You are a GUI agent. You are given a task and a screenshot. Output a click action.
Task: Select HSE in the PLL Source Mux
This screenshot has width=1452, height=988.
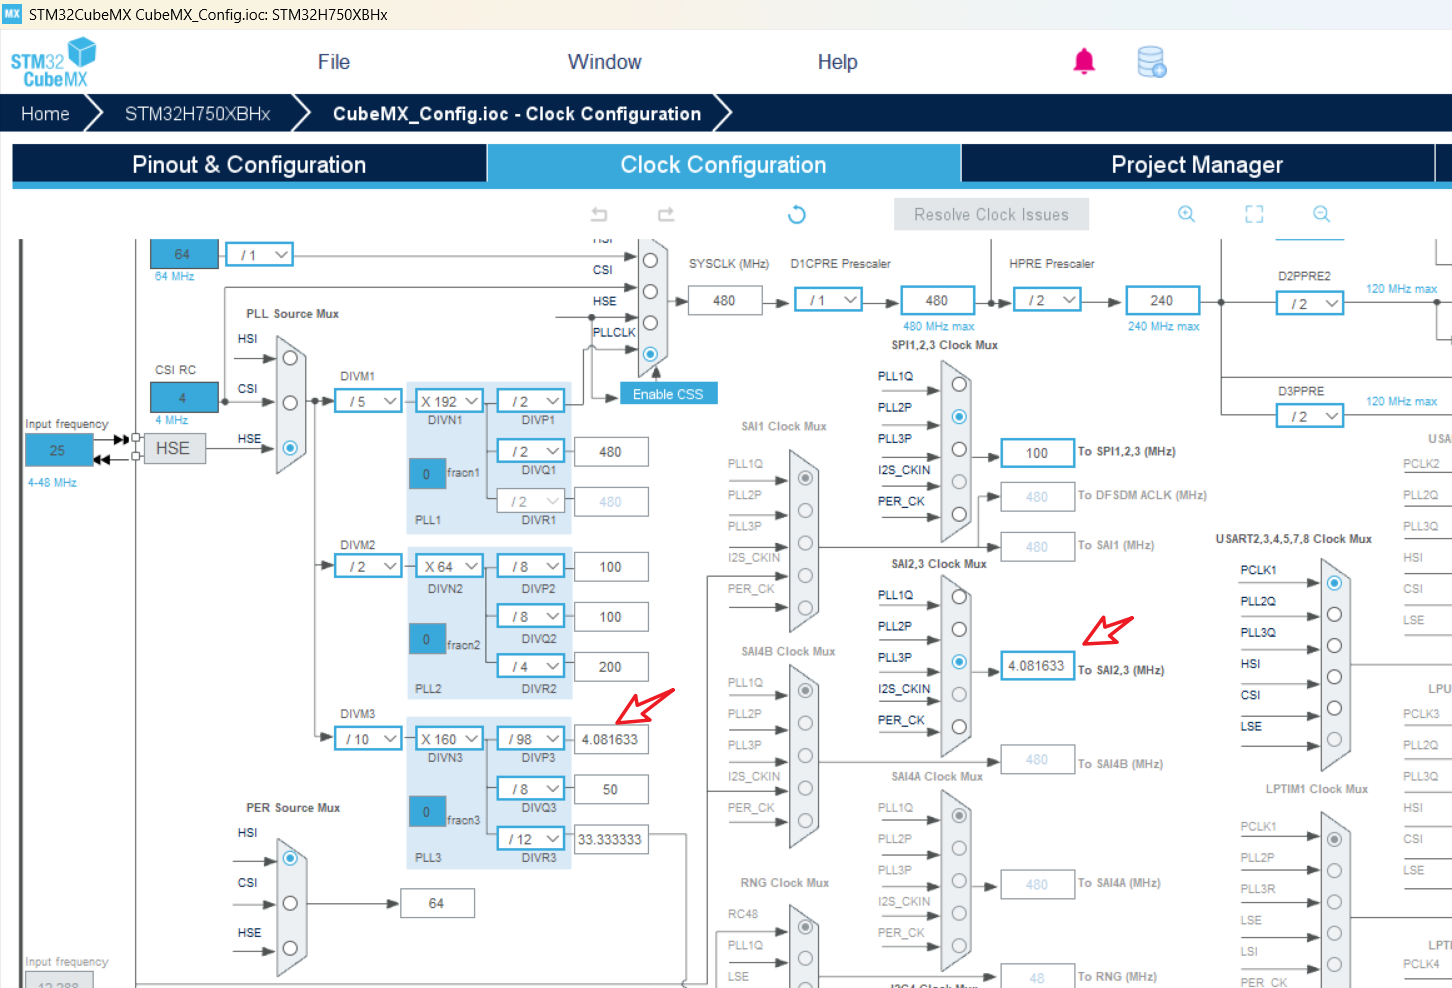click(290, 448)
